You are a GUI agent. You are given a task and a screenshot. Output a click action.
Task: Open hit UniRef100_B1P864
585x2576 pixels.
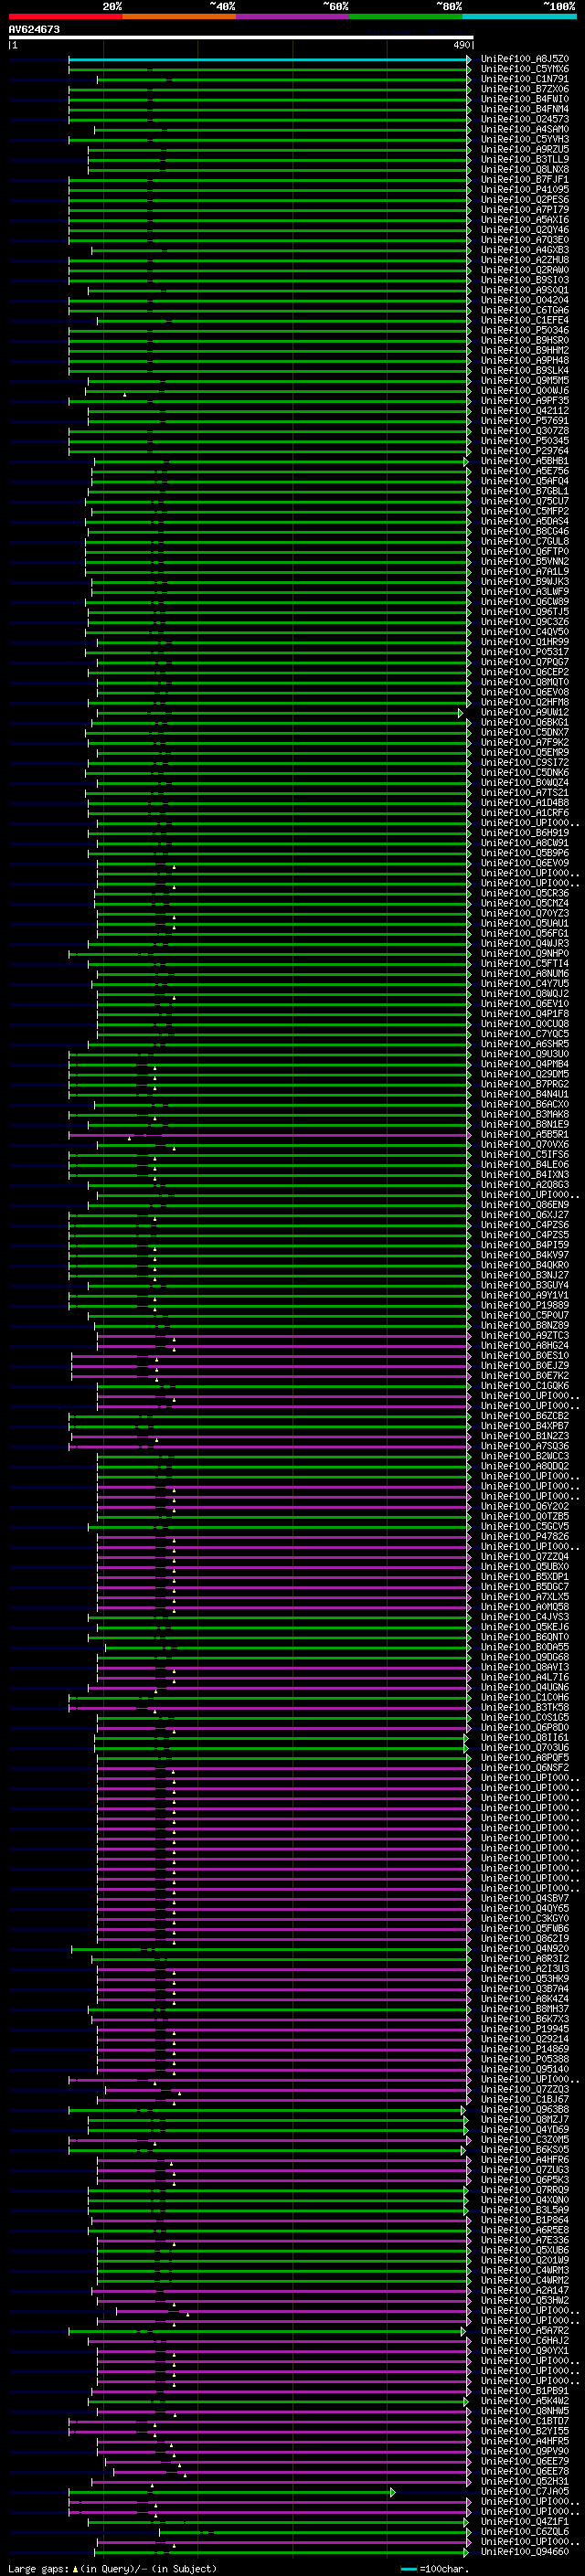coord(525,2220)
